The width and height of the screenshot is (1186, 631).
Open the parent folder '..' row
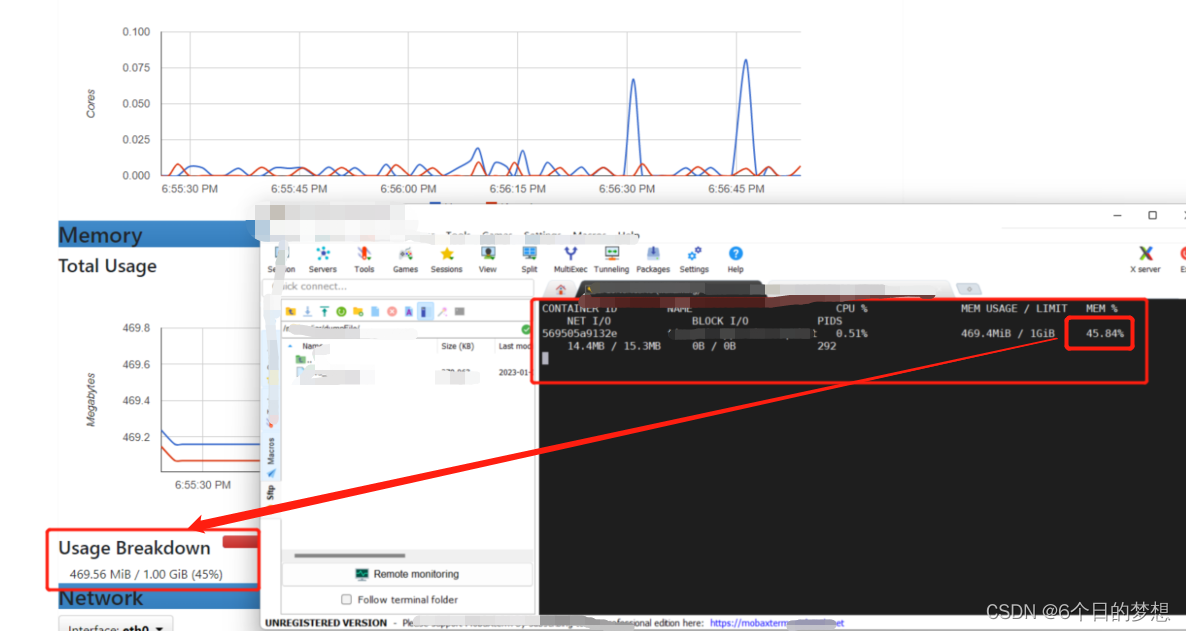tap(305, 360)
